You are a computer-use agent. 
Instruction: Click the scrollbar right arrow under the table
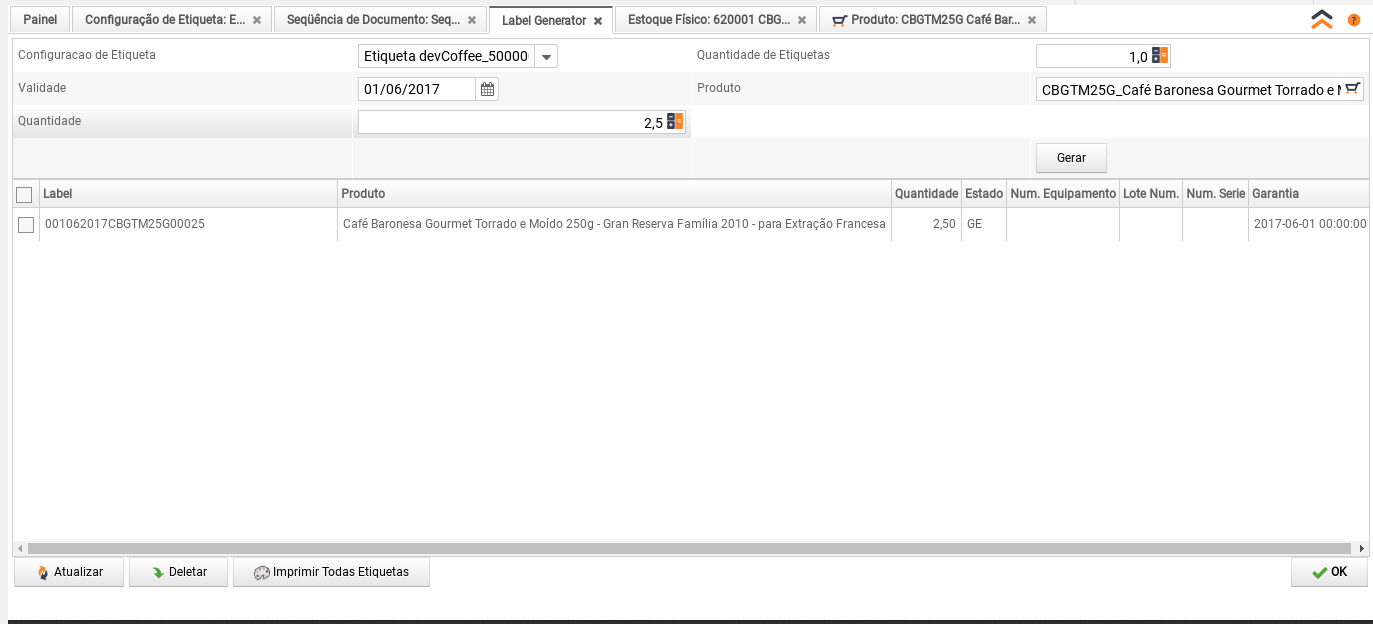point(1360,548)
